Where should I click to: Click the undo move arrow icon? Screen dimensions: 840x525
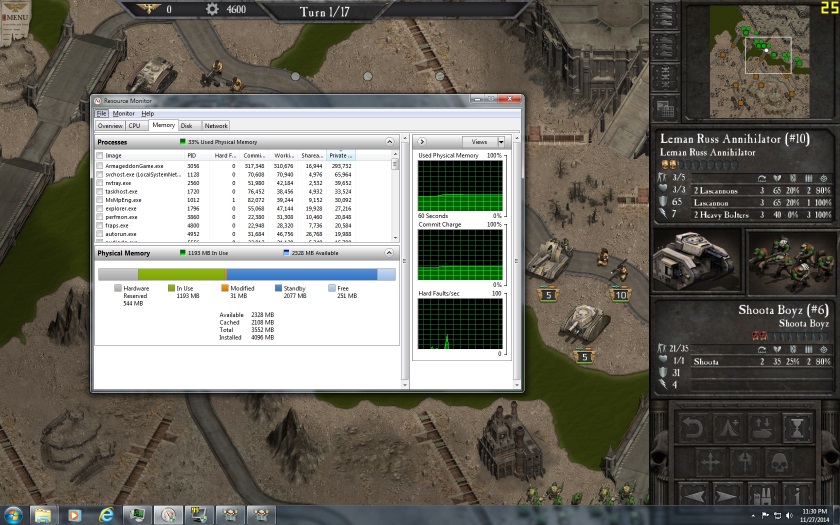690,429
